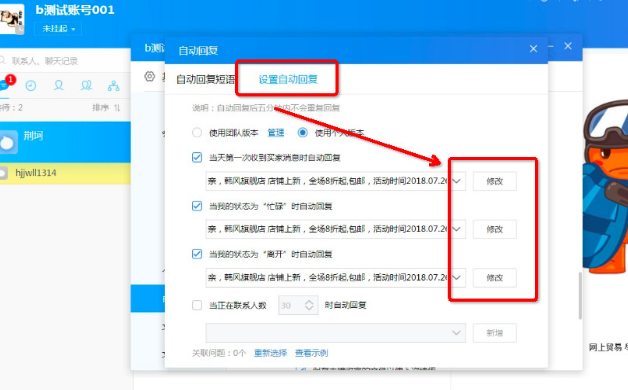Viewport: 628px width, 390px height.
Task: Open the contacts person icon
Action: coord(58,85)
